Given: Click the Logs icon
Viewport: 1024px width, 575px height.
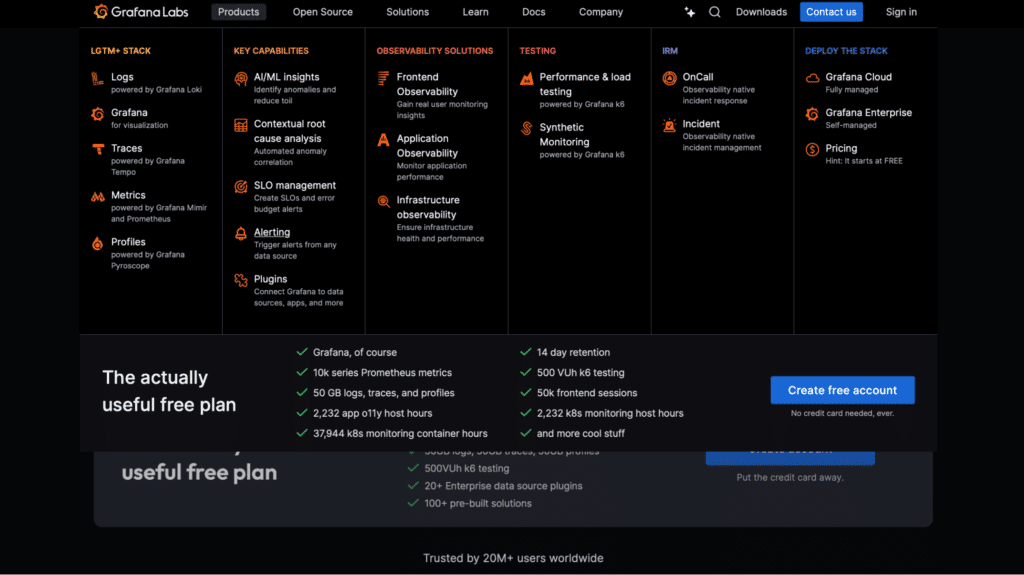Looking at the screenshot, I should coord(97,78).
